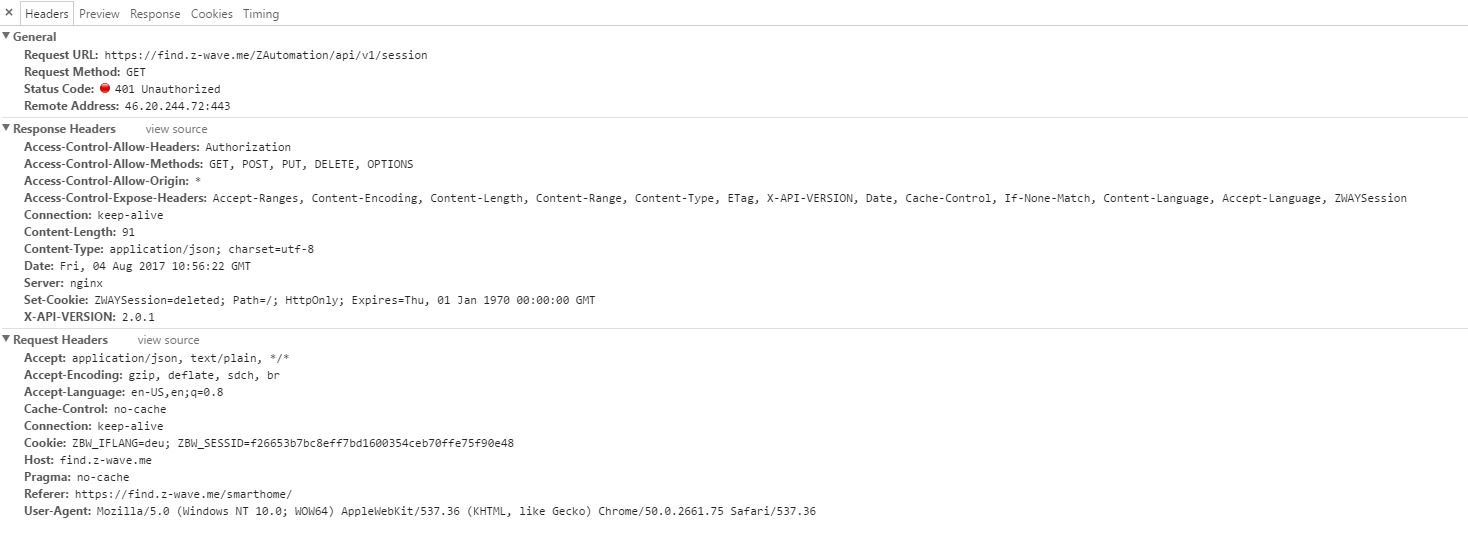Click the 401 Unauthorized status text
This screenshot has height=535, width=1468.
point(167,89)
